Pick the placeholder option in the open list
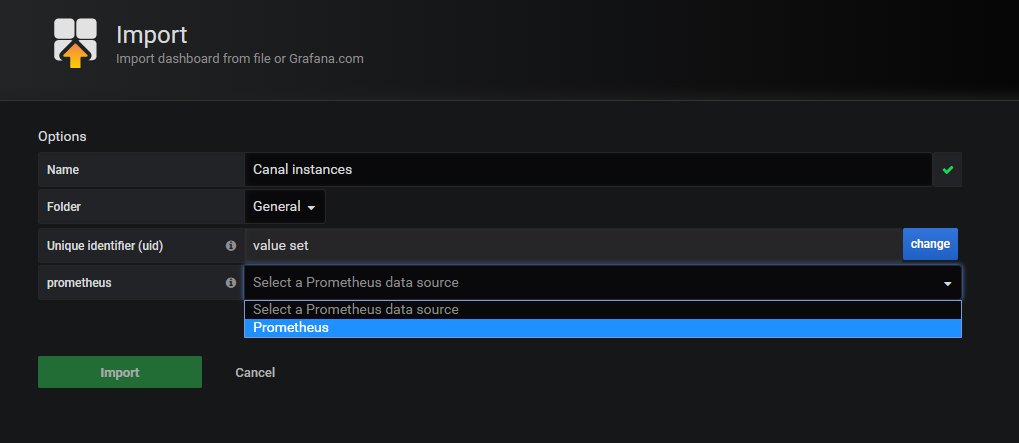Viewport: 1019px width, 443px height. tap(602, 310)
